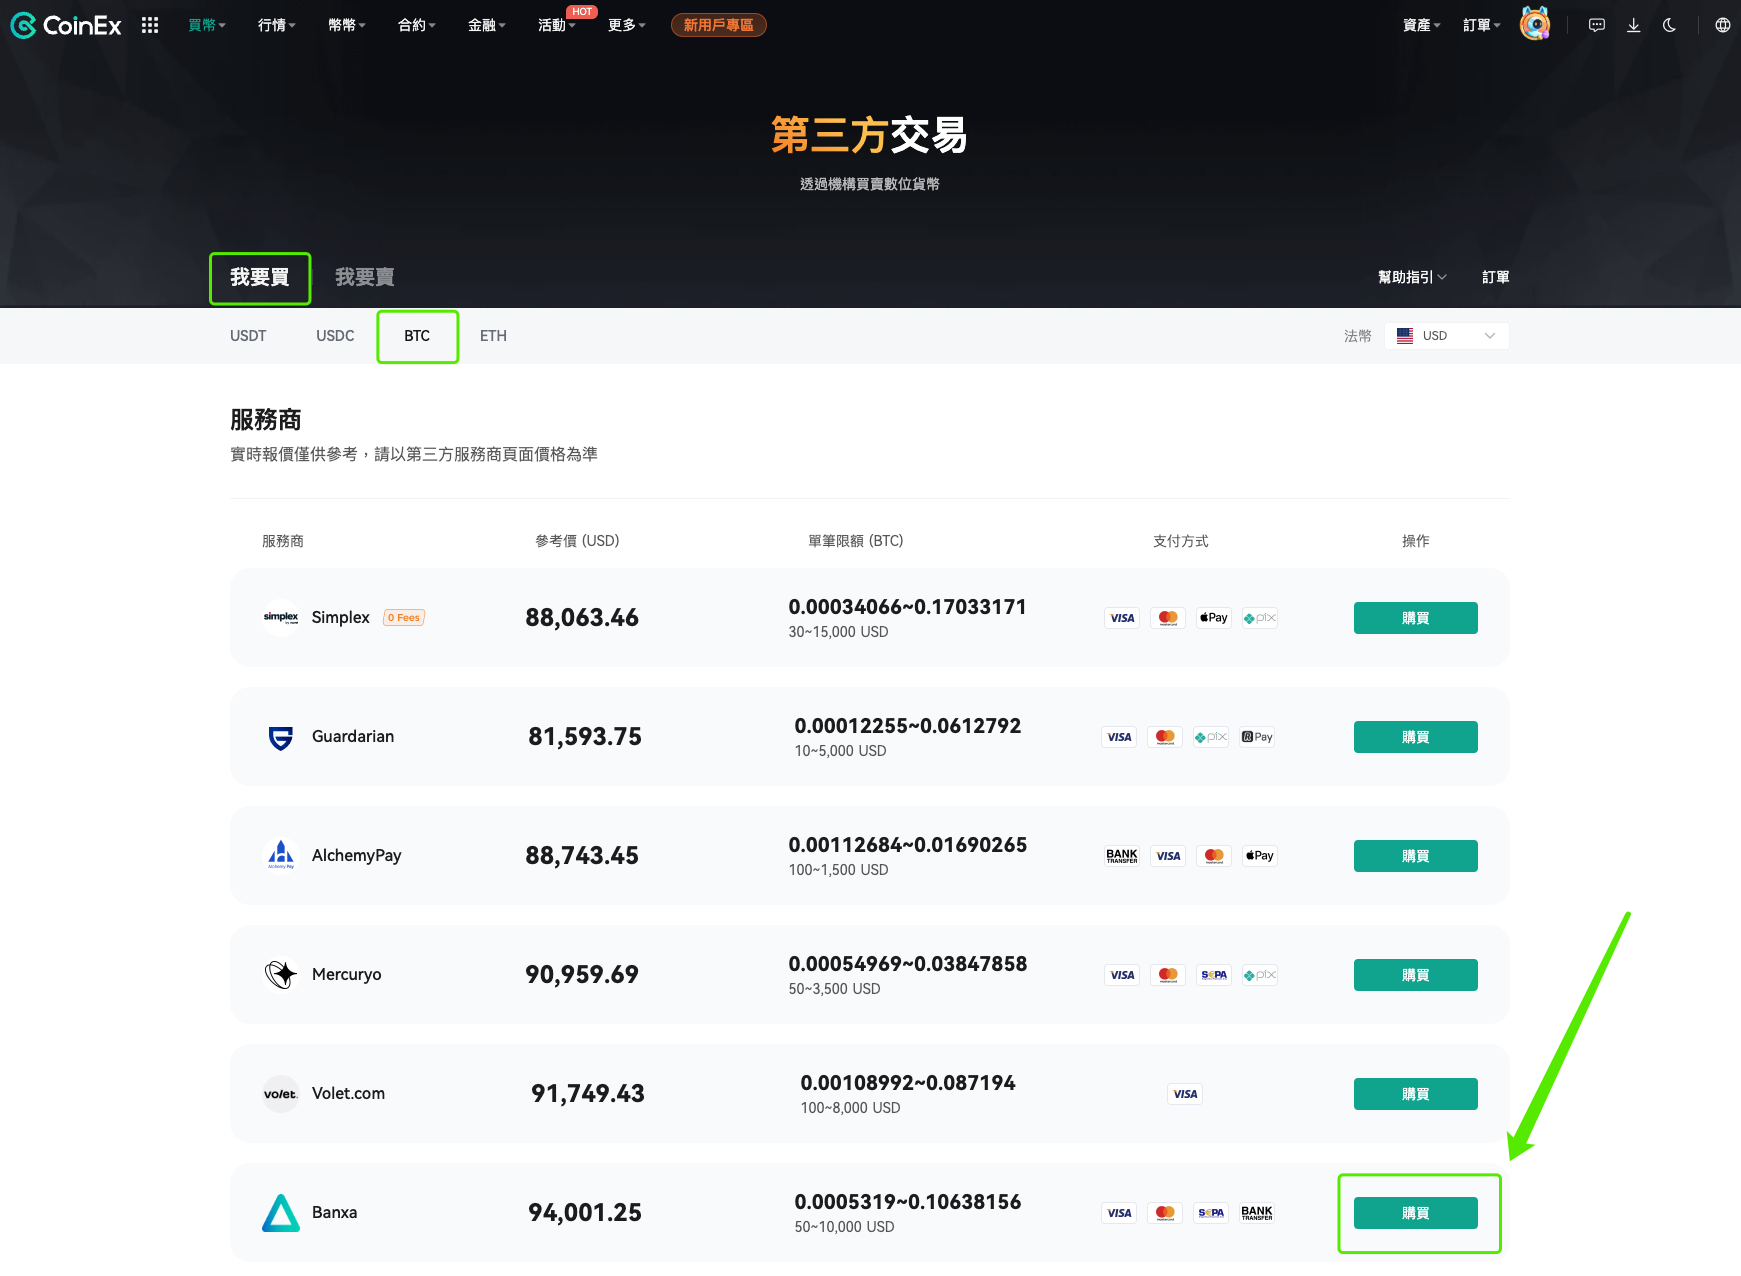Image resolution: width=1741 pixels, height=1276 pixels.
Task: Click the Pix icon in Simplex row
Action: coord(1260,618)
